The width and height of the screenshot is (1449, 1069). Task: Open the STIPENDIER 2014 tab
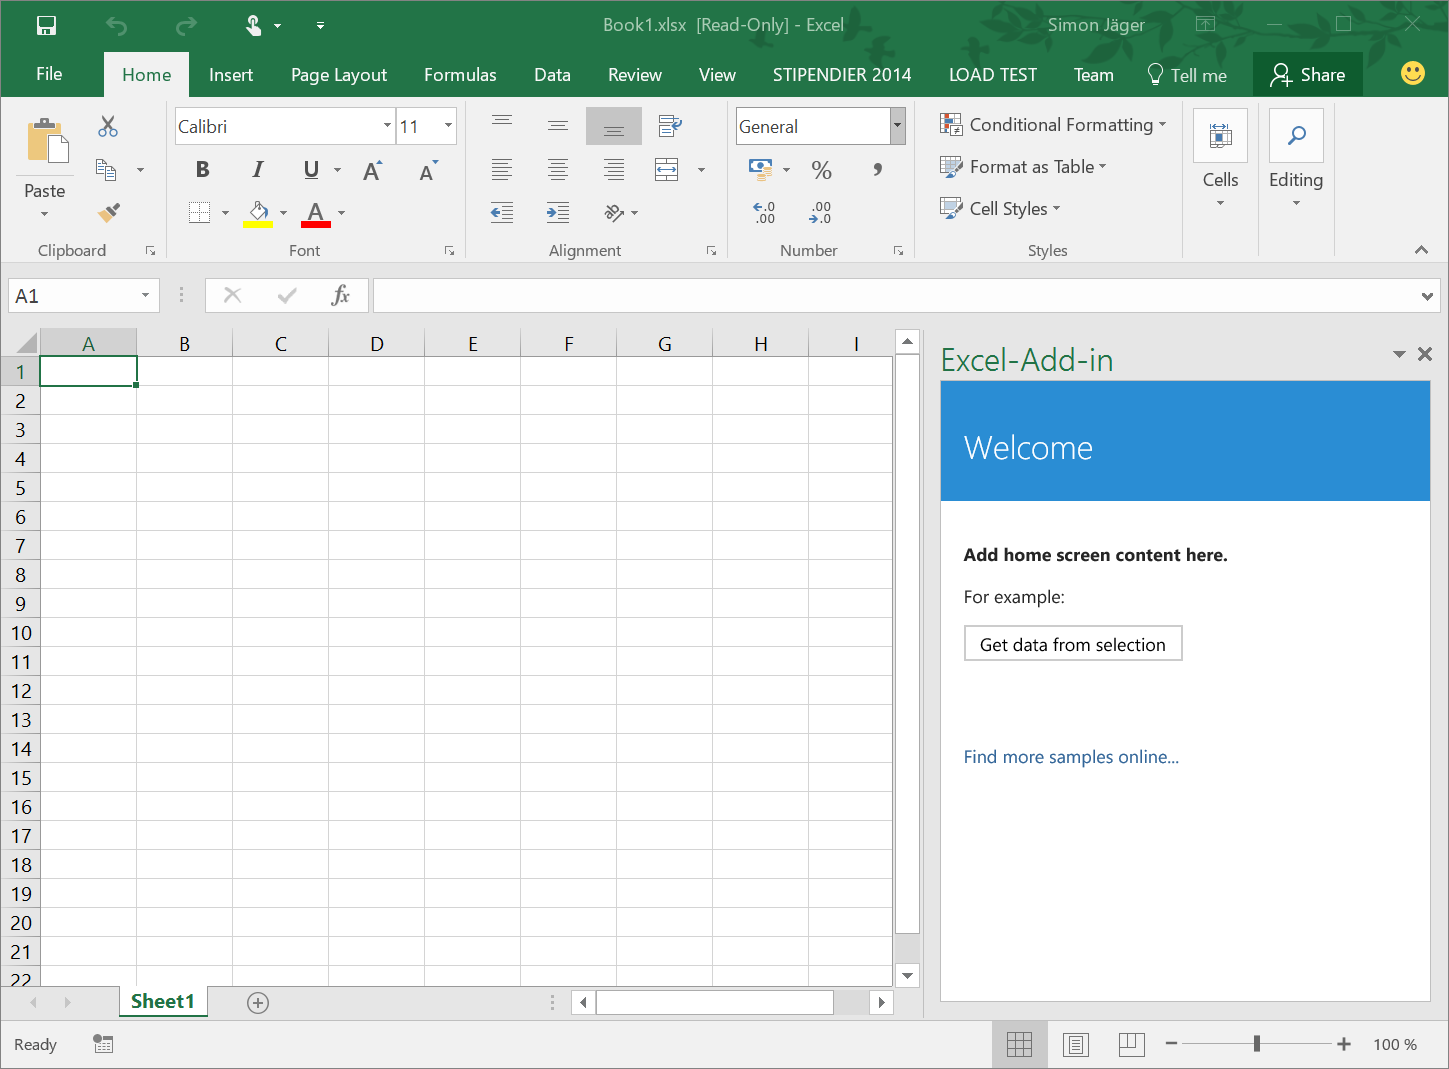point(842,75)
